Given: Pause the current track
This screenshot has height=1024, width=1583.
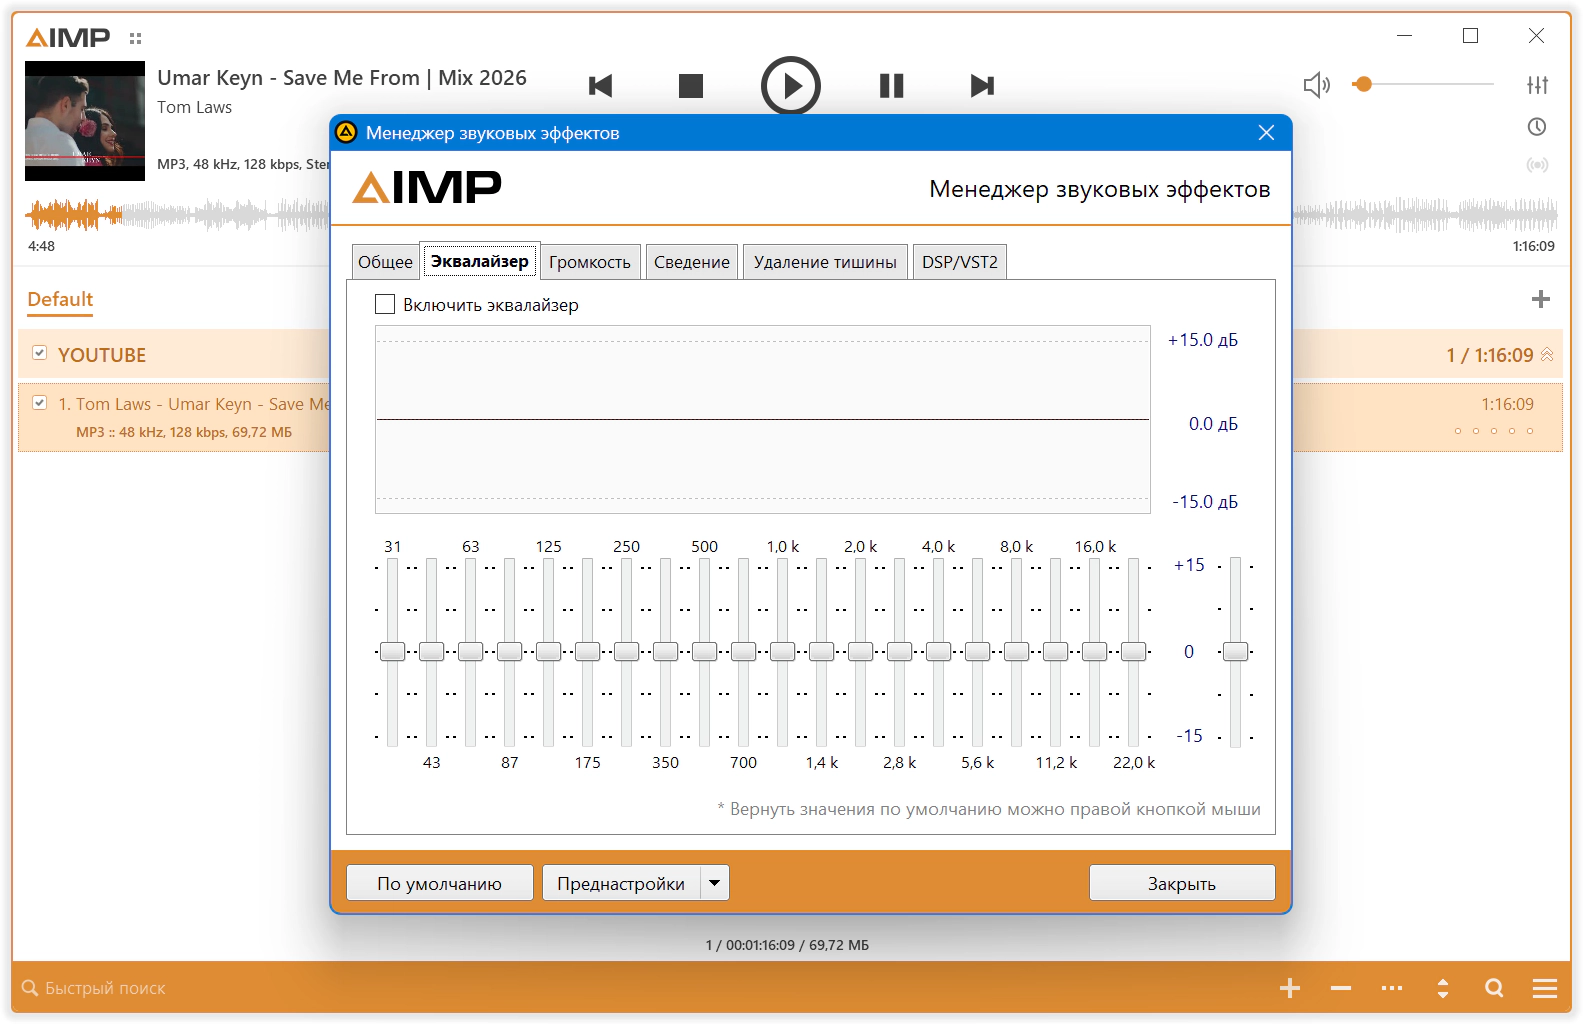Looking at the screenshot, I should tap(891, 86).
